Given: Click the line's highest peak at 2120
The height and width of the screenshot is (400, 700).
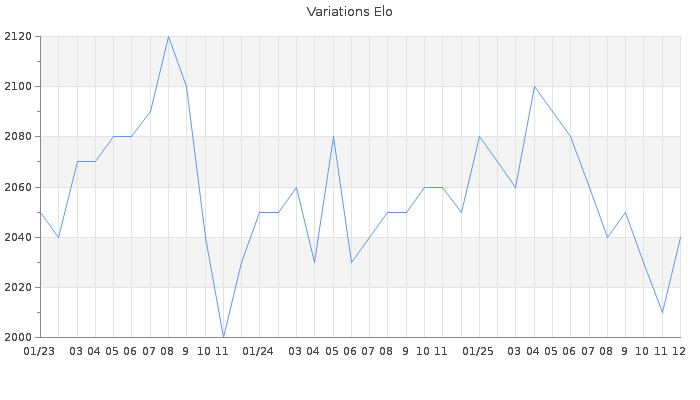Looking at the screenshot, I should point(168,37).
